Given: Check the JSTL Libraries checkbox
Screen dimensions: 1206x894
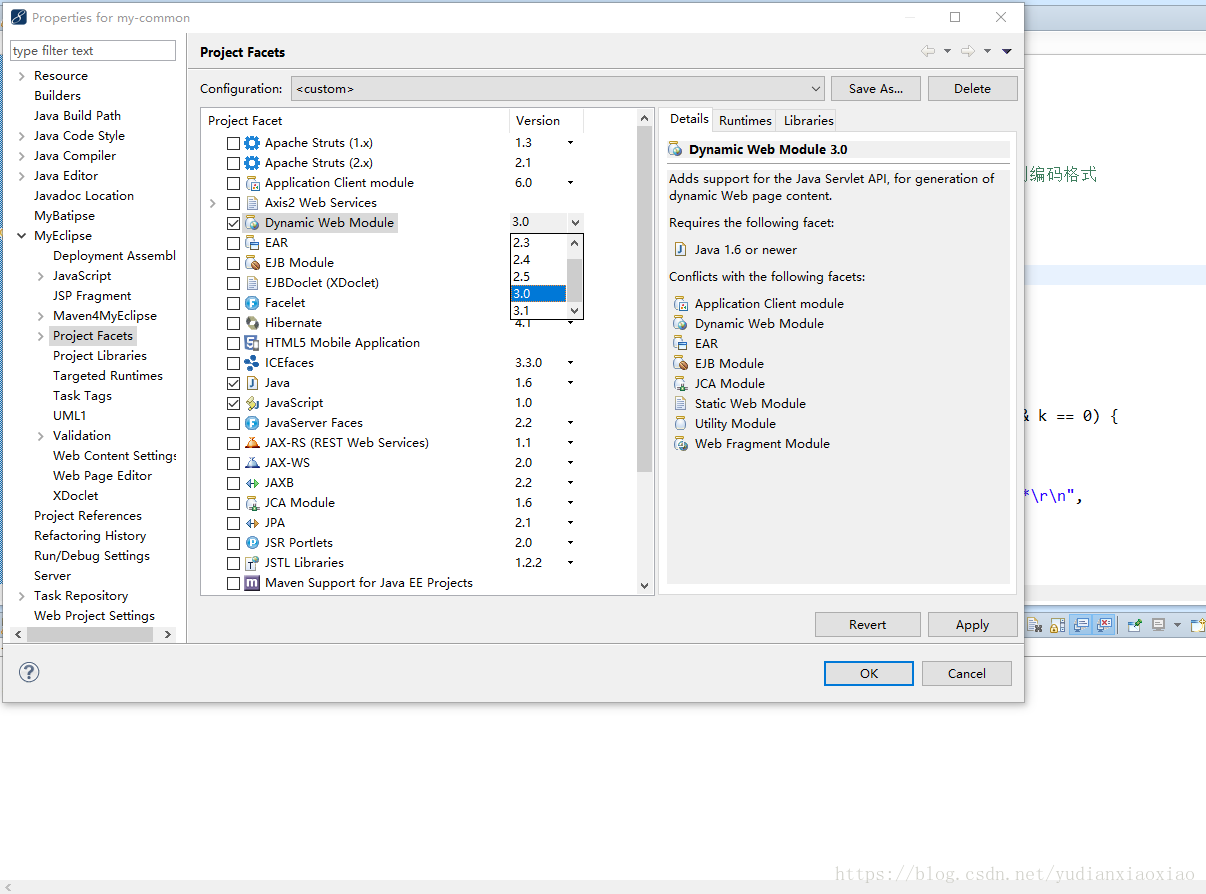Looking at the screenshot, I should (x=234, y=563).
